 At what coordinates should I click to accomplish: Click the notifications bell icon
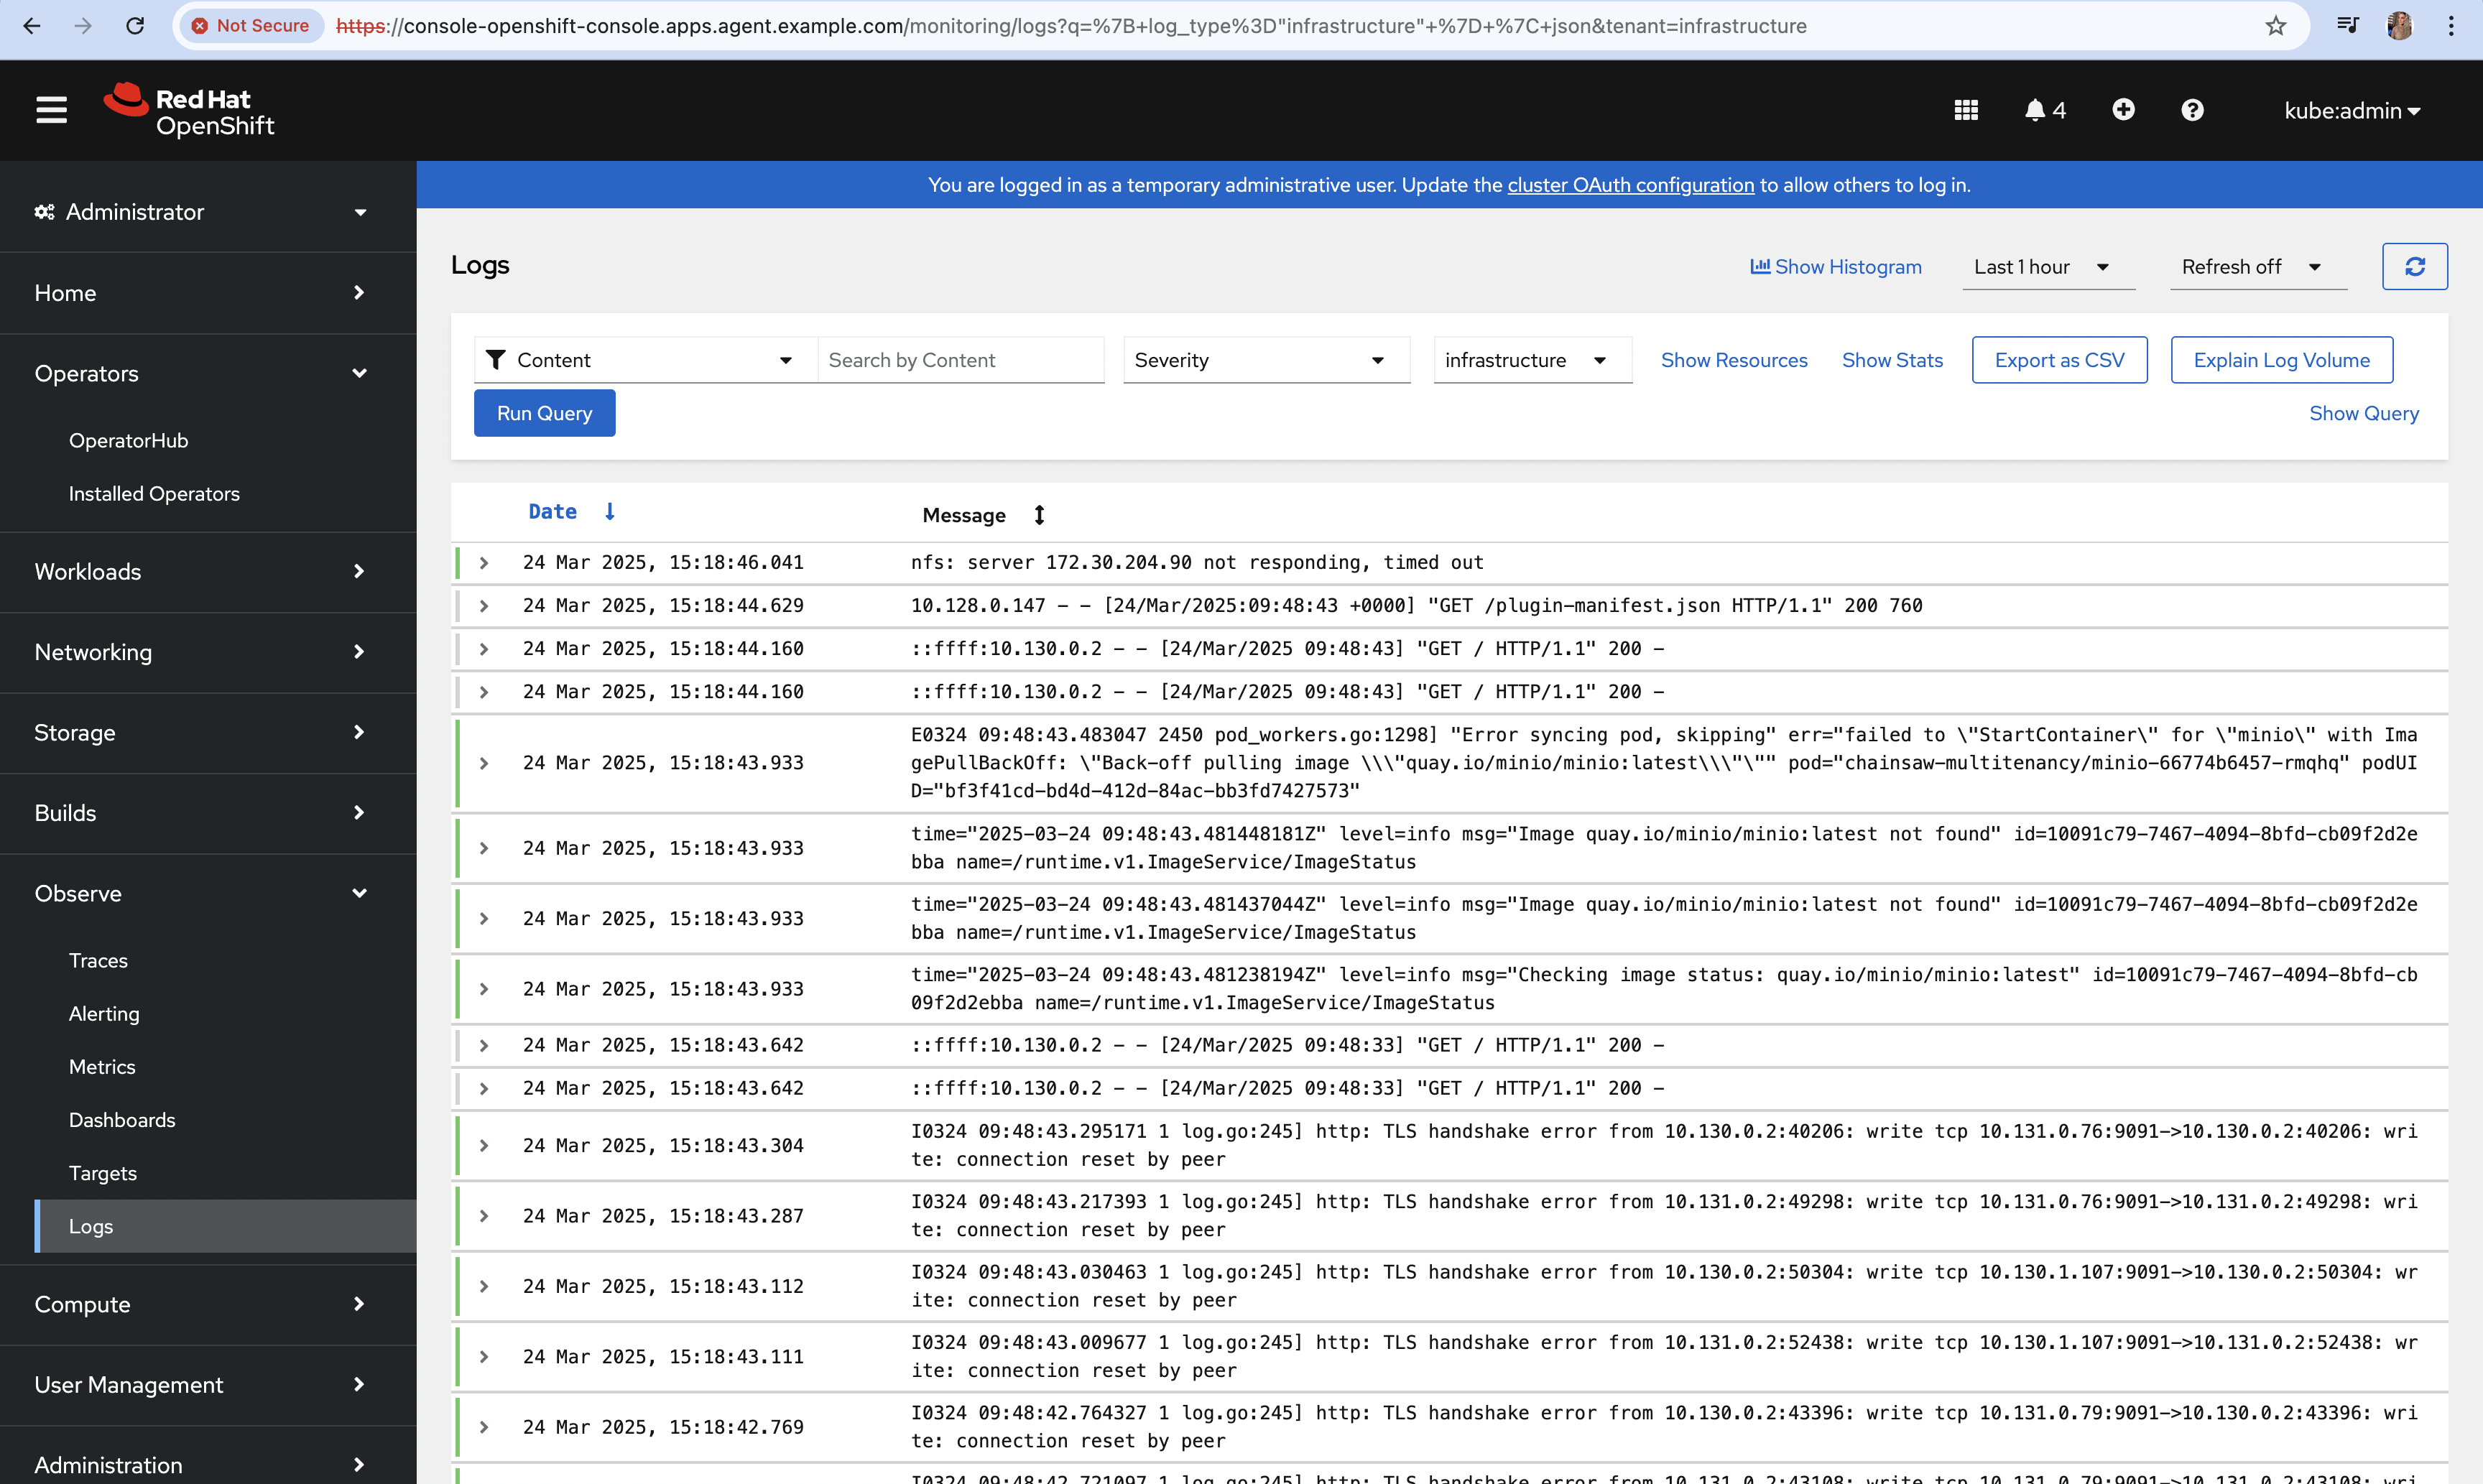[x=2035, y=110]
